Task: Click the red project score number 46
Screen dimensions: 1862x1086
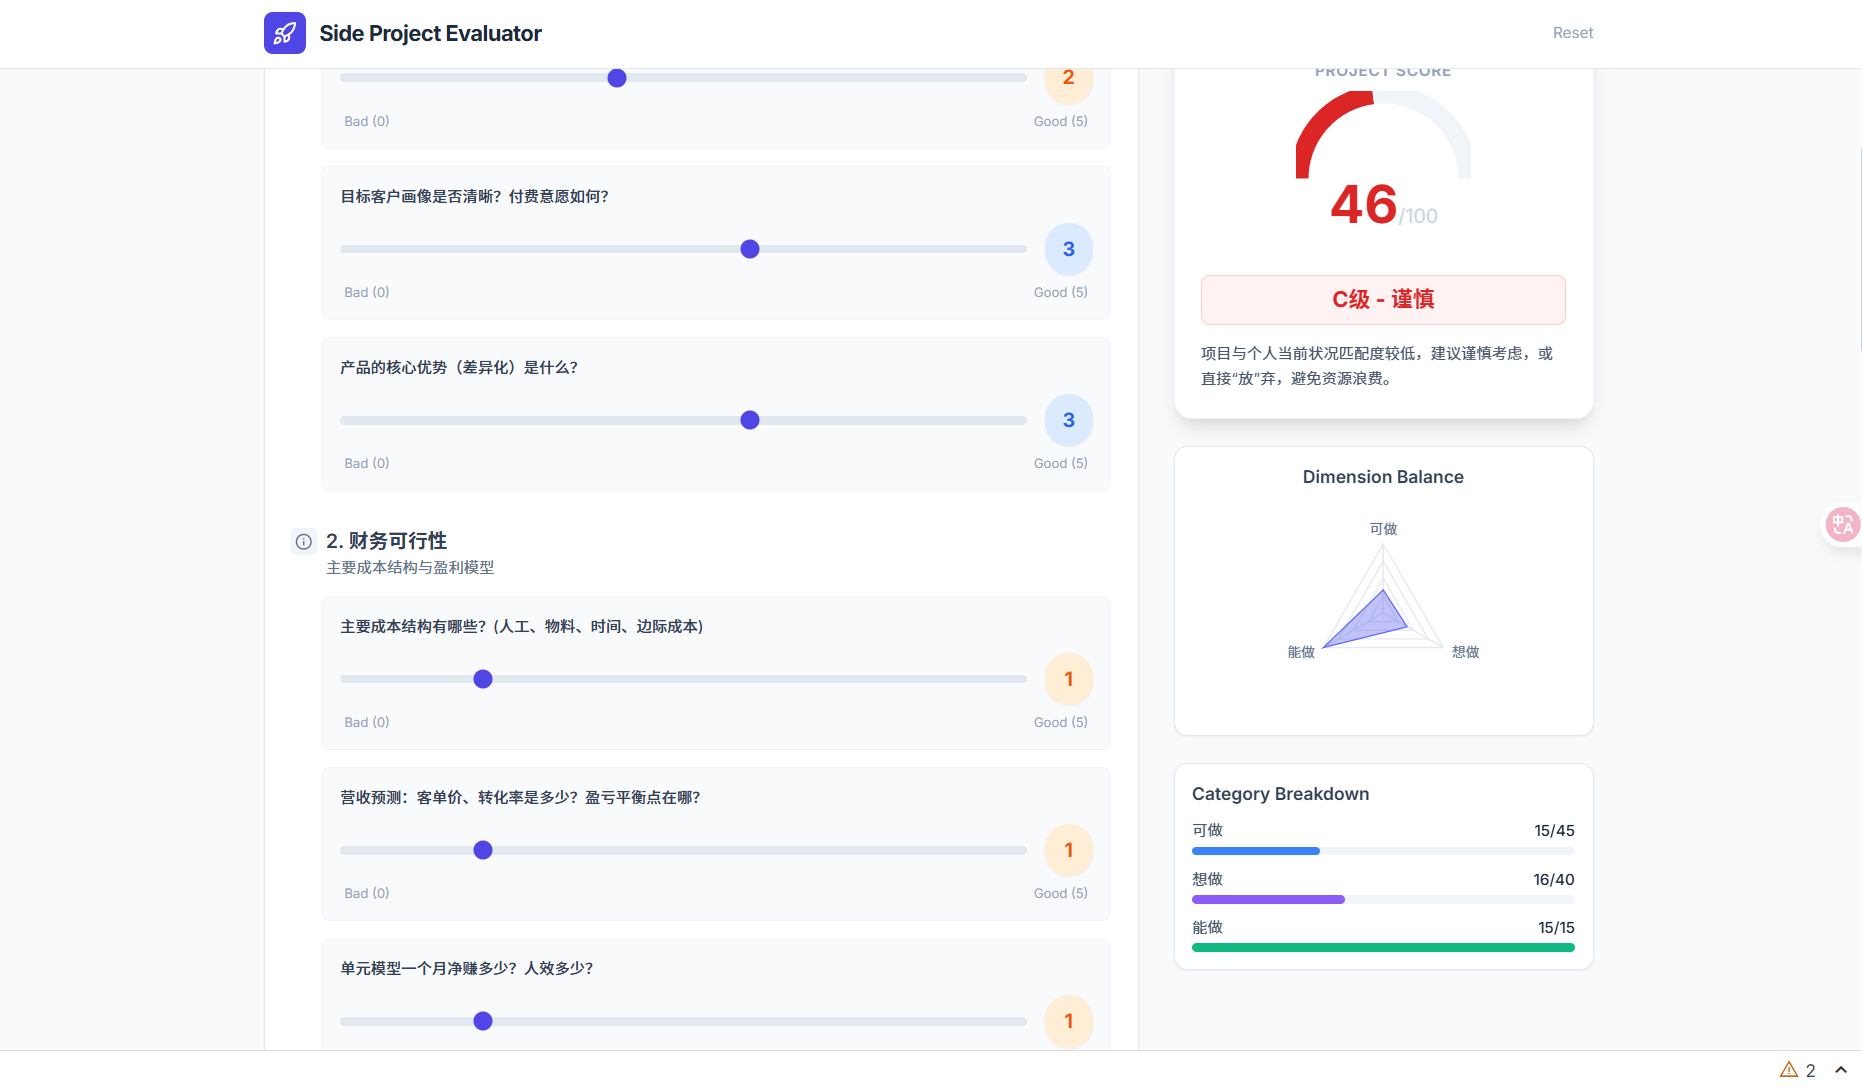Action: [1363, 205]
